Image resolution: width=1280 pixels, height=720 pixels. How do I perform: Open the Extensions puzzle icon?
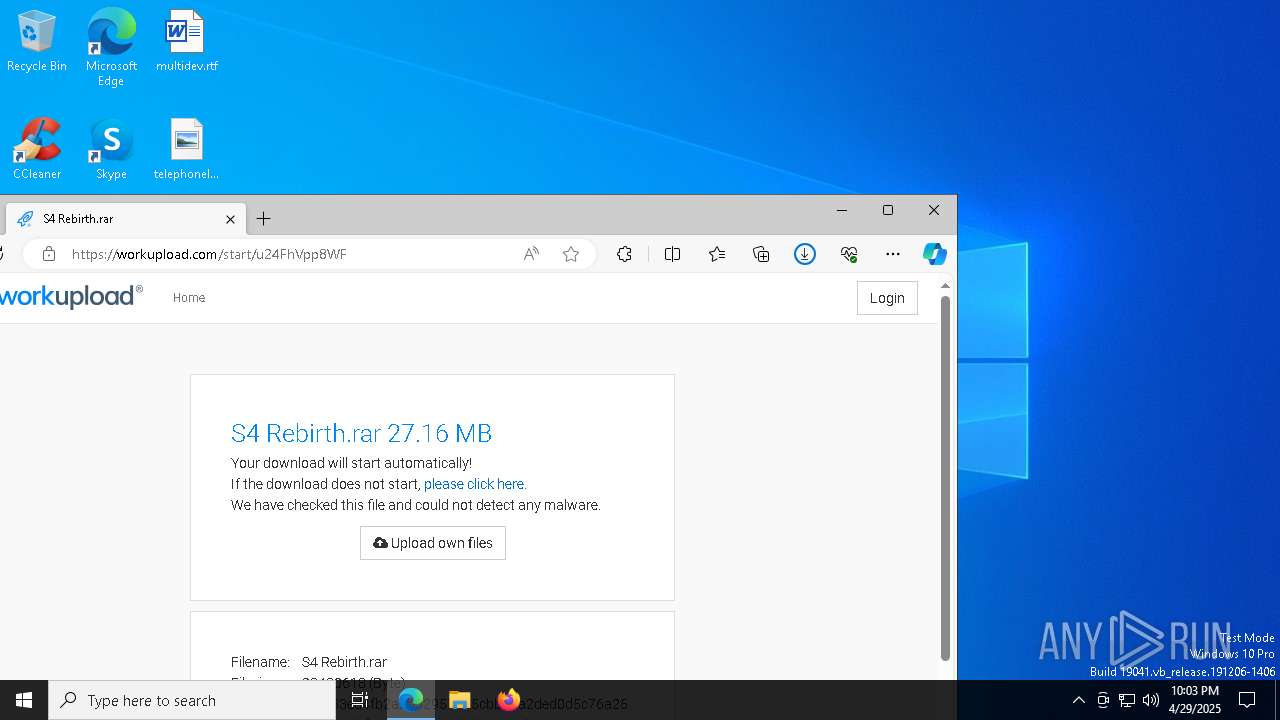click(x=624, y=254)
